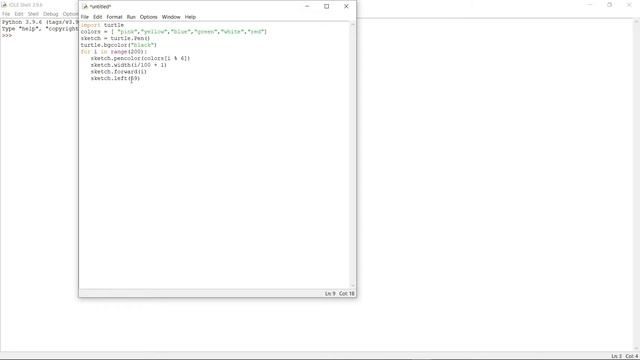640x360 pixels.
Task: Click the editor status 'Ln: 9'
Action: point(330,293)
